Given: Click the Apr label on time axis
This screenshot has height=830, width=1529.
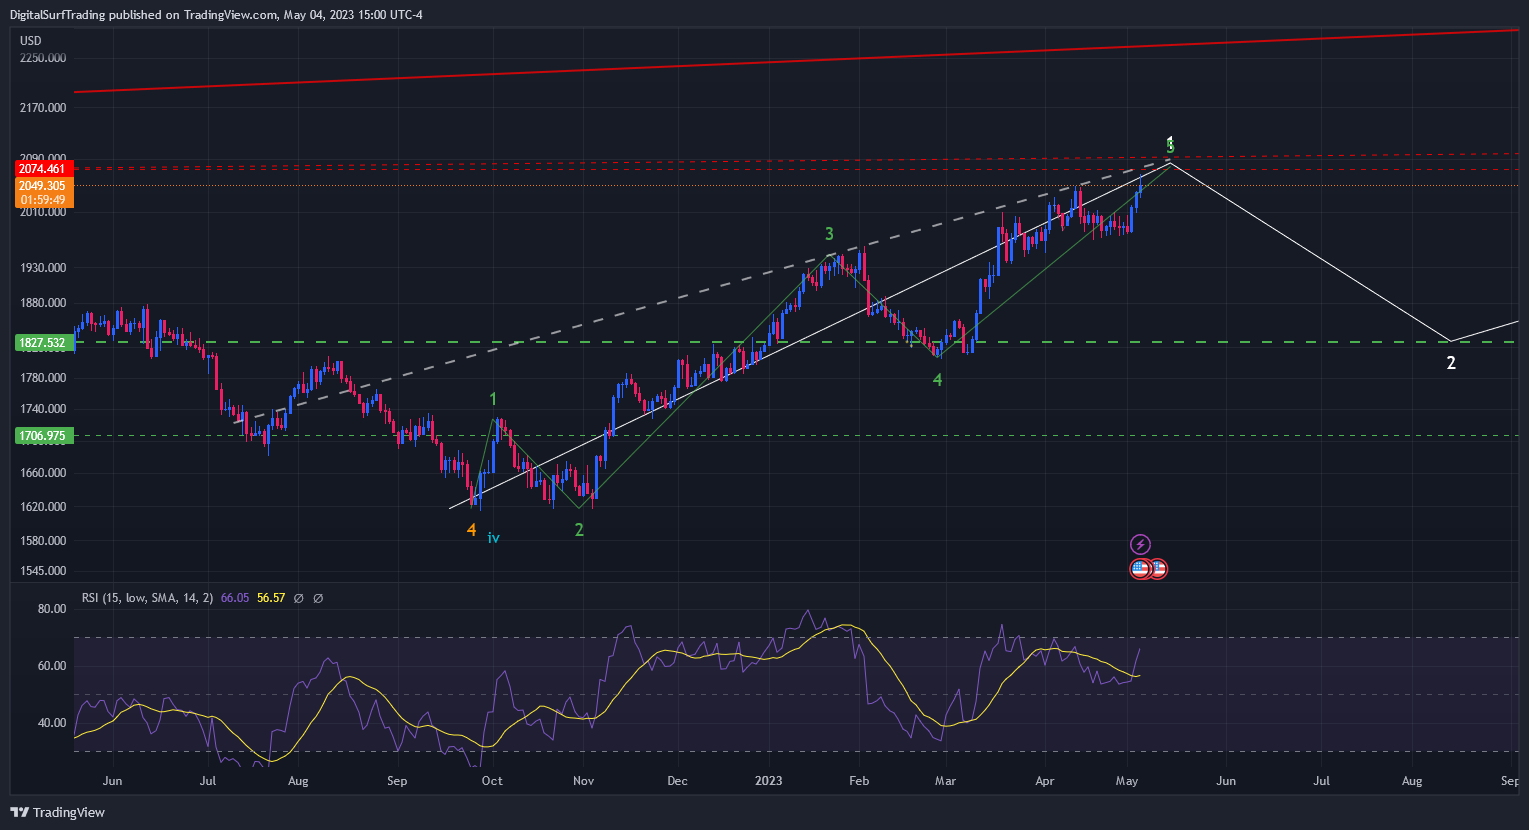Looking at the screenshot, I should pos(1044,781).
